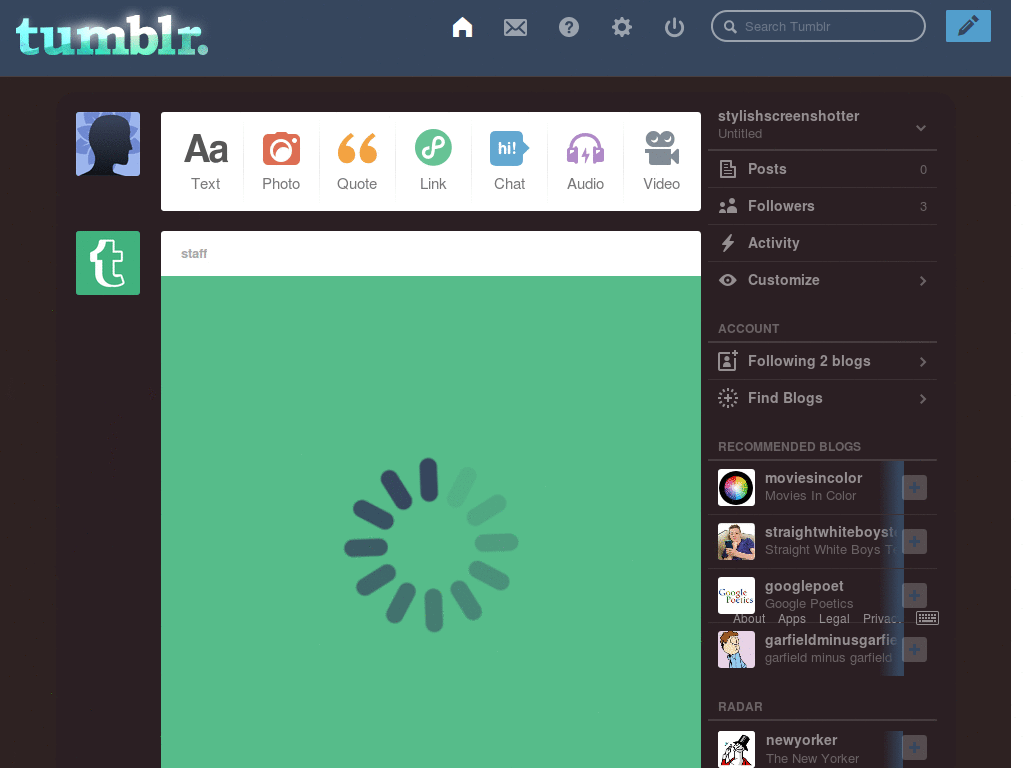1024x768 pixels.
Task: Click the Find Blogs dotted circle icon
Action: coord(728,398)
